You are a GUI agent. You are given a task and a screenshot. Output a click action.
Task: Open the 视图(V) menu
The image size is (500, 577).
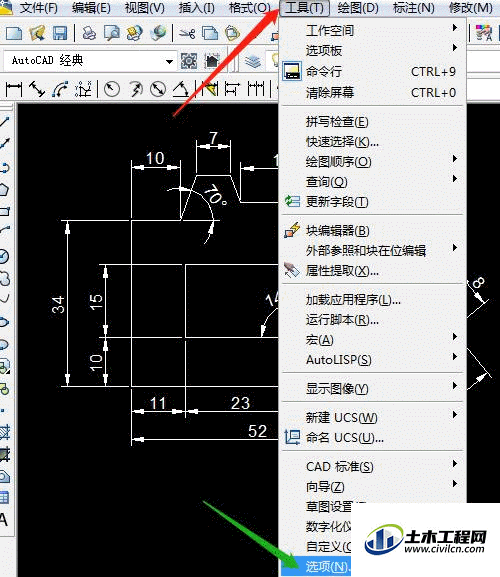pyautogui.click(x=145, y=8)
